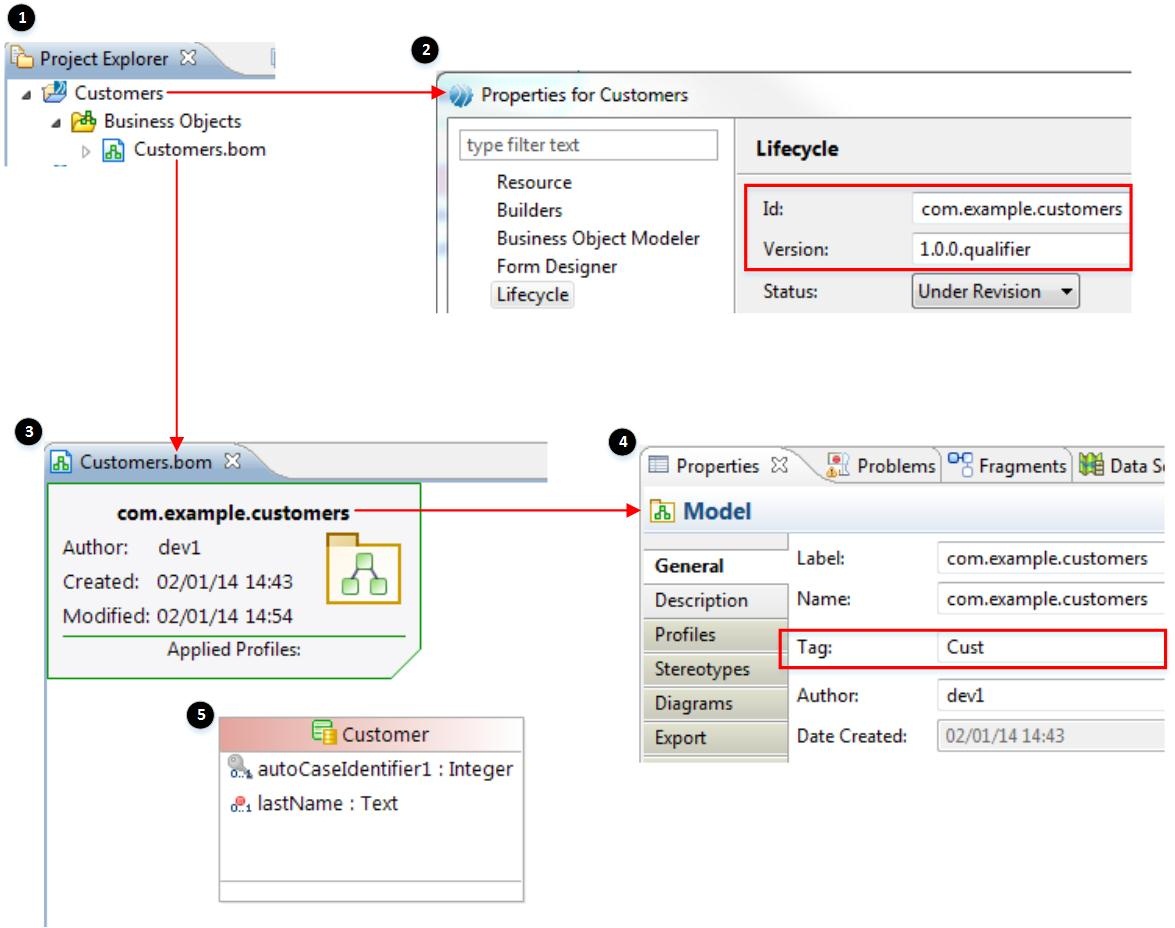Click the Date Created field
The width and height of the screenshot is (1175, 928).
pyautogui.click(x=1051, y=736)
